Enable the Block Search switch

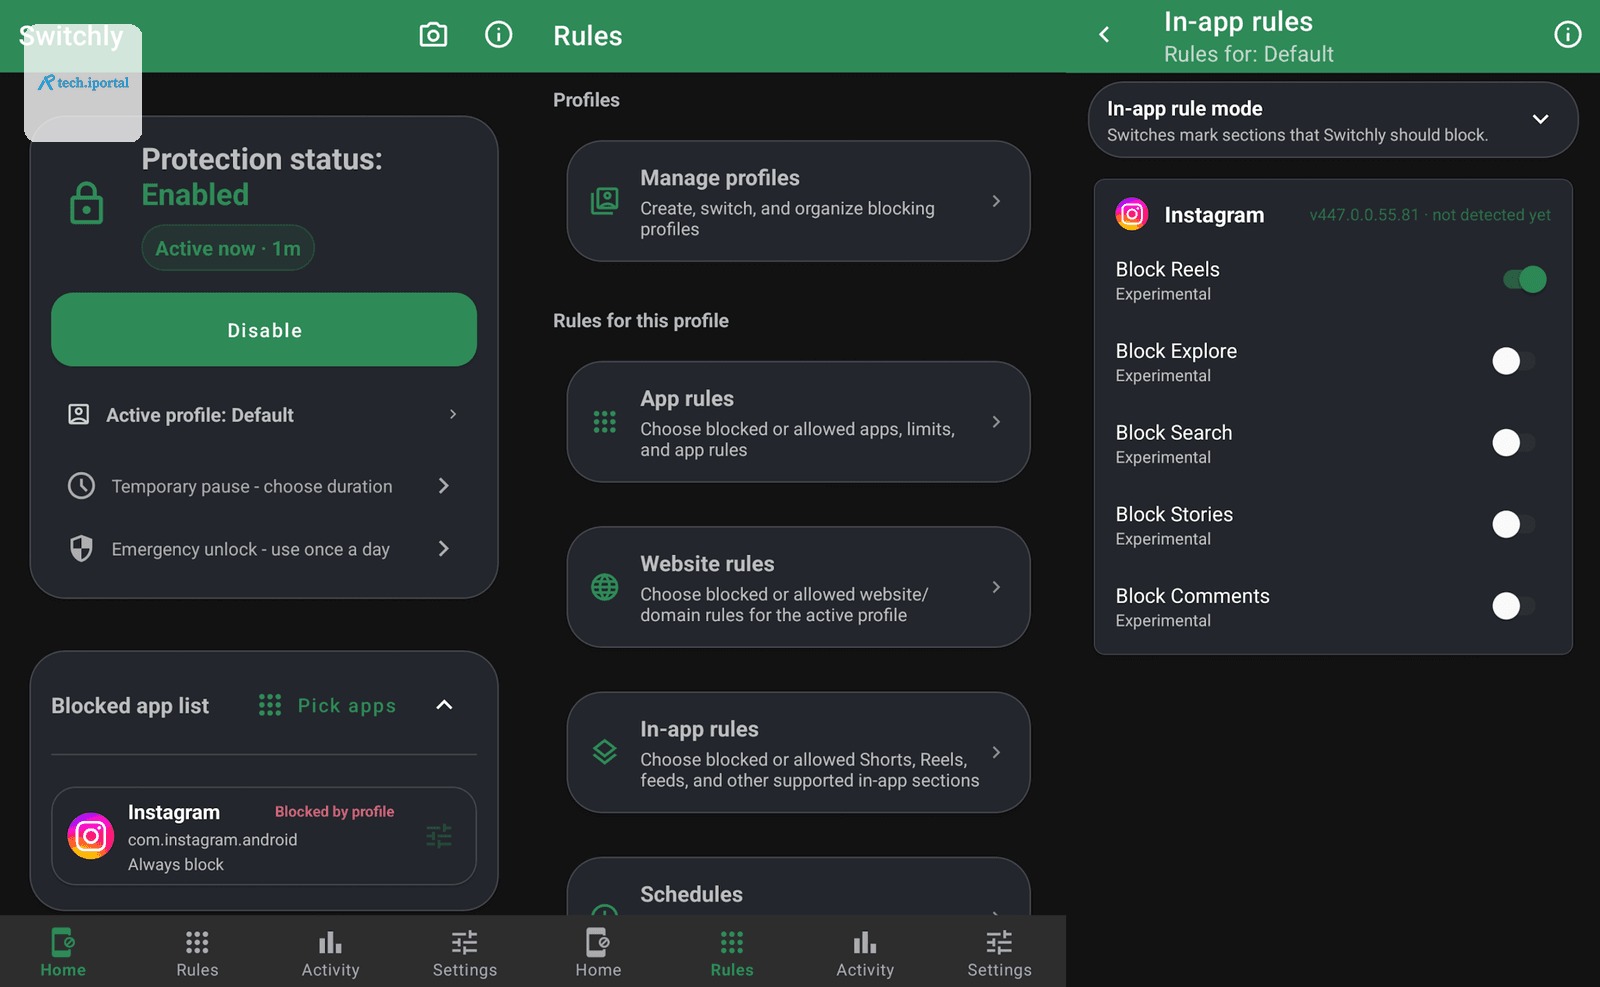[x=1514, y=442]
